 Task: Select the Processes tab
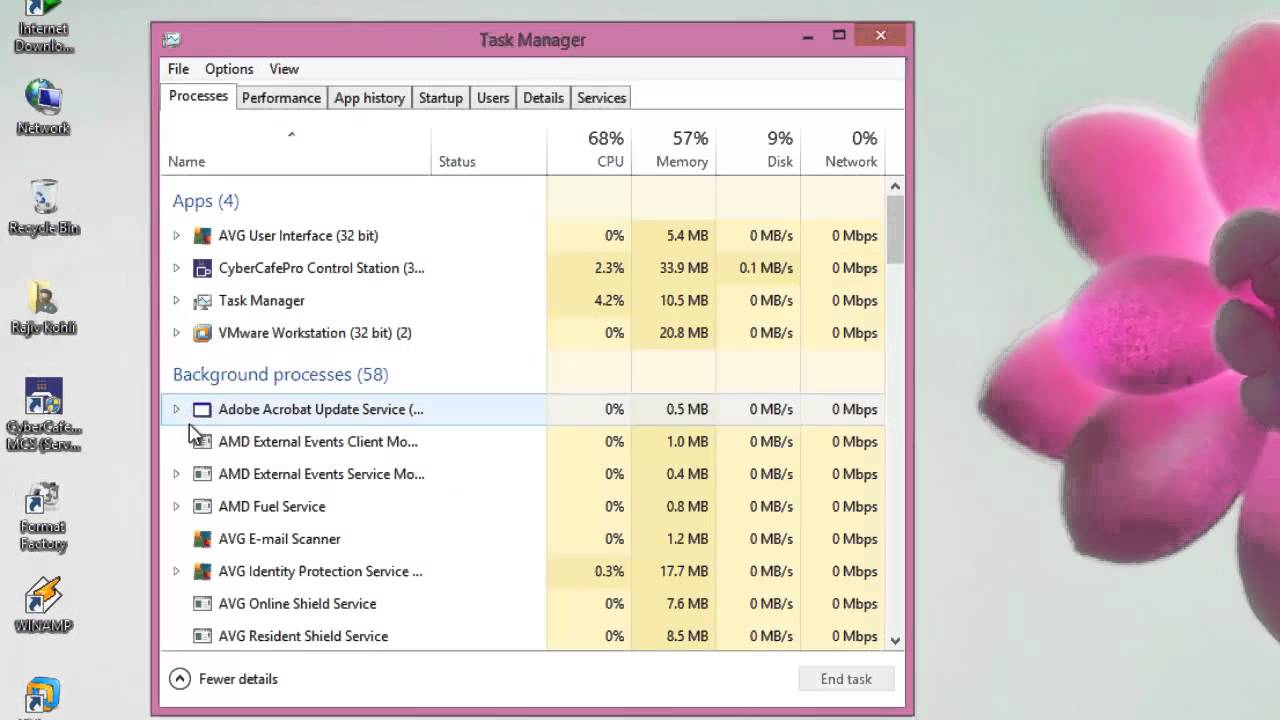[198, 96]
